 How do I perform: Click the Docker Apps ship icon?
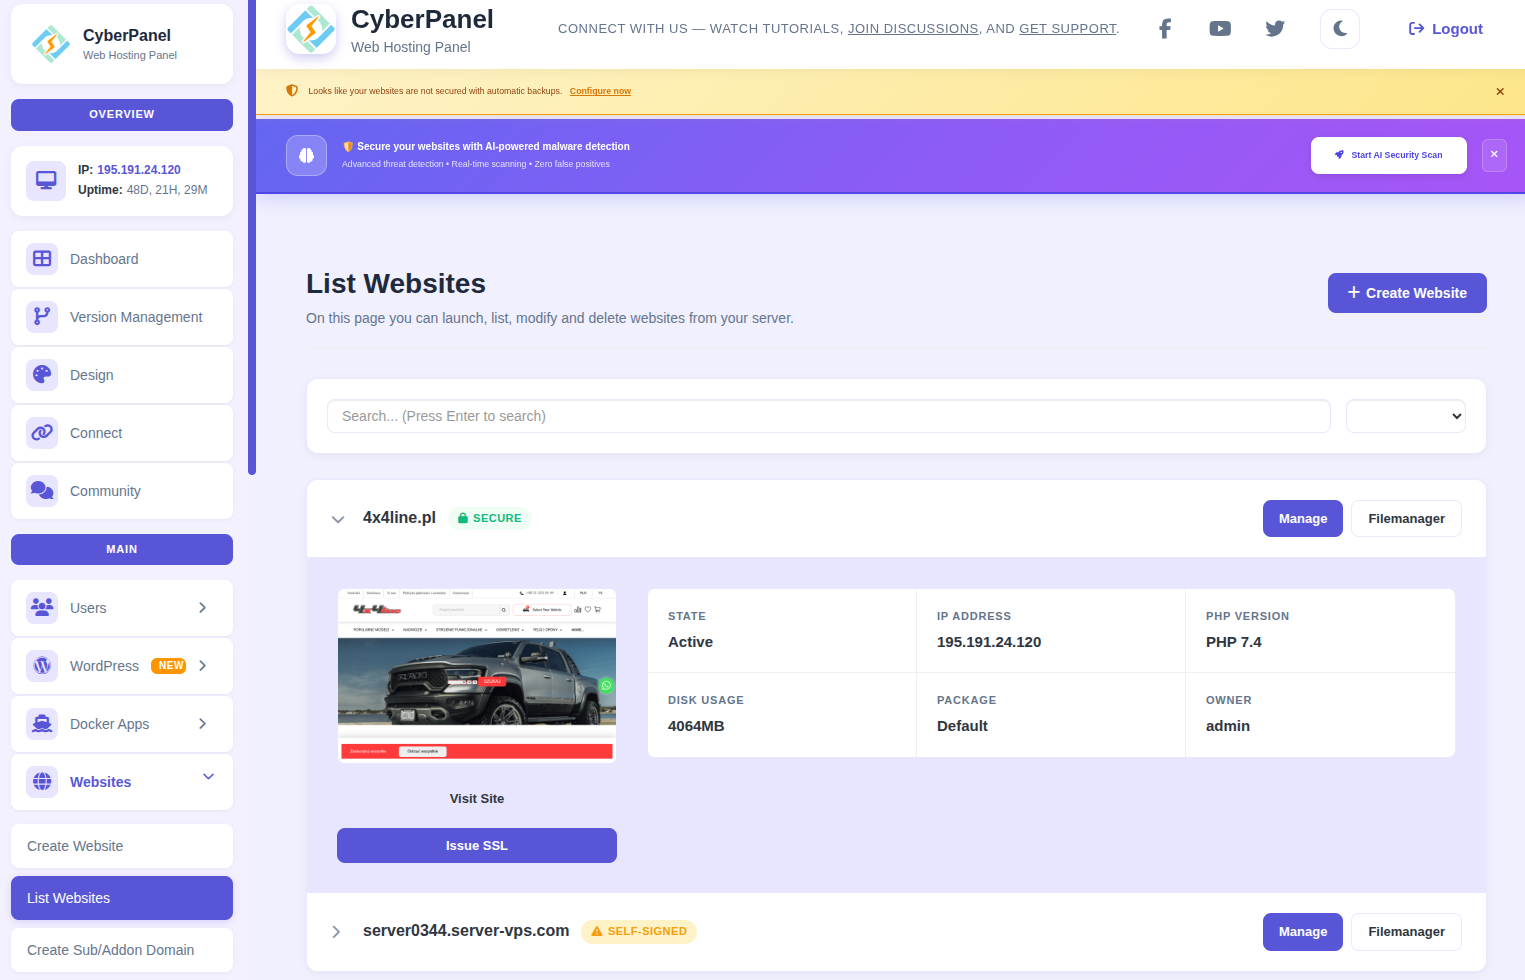[42, 724]
